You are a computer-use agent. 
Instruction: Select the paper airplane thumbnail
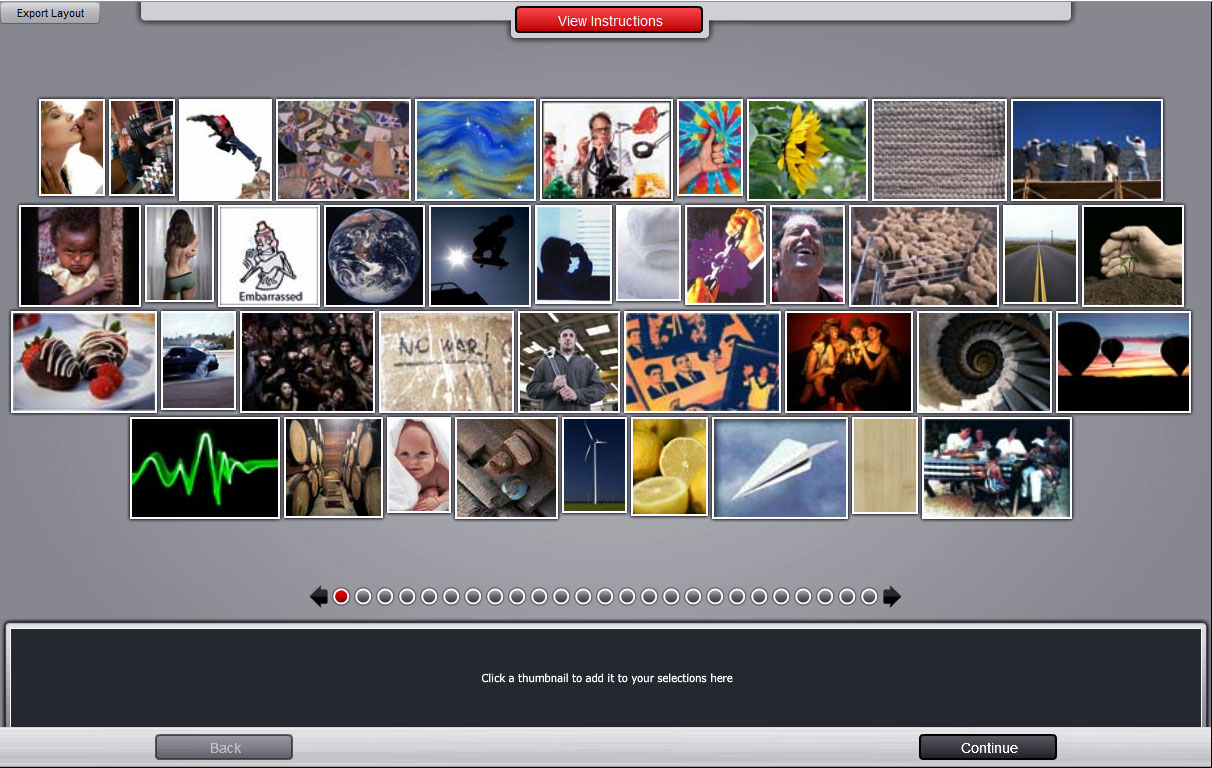(780, 468)
